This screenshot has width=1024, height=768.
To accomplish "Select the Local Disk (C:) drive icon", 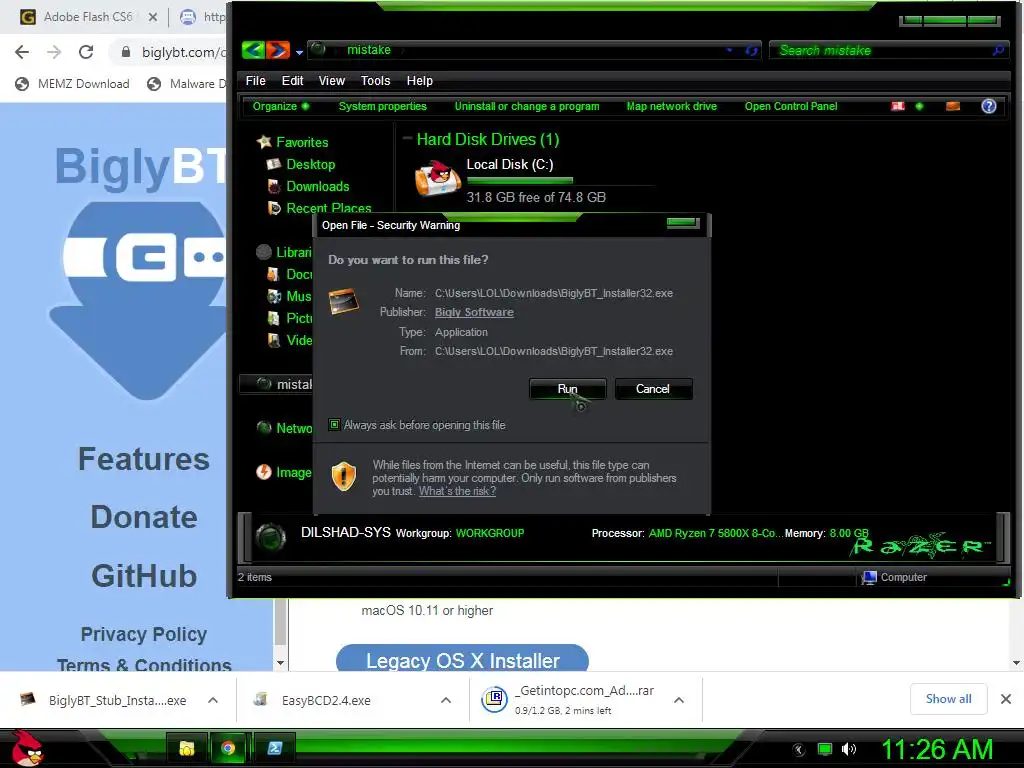I will point(438,179).
